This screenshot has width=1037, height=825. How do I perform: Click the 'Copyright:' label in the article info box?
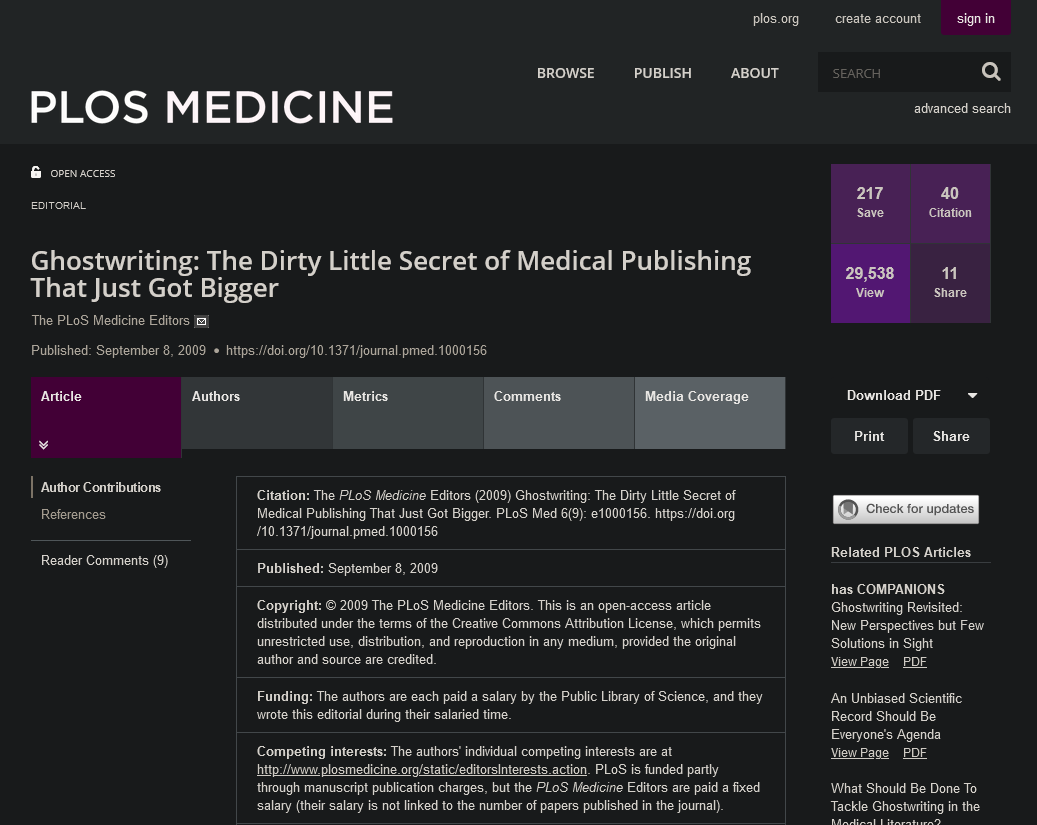(289, 605)
